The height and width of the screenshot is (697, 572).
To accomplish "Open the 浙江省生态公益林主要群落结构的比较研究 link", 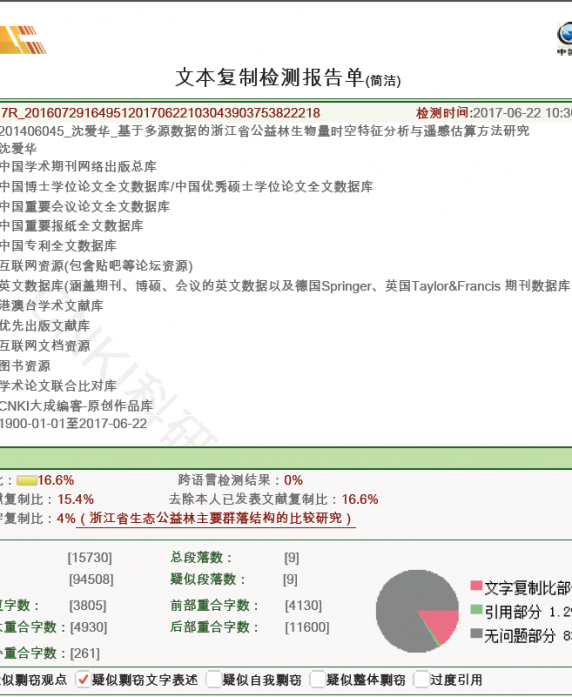I will point(216,518).
